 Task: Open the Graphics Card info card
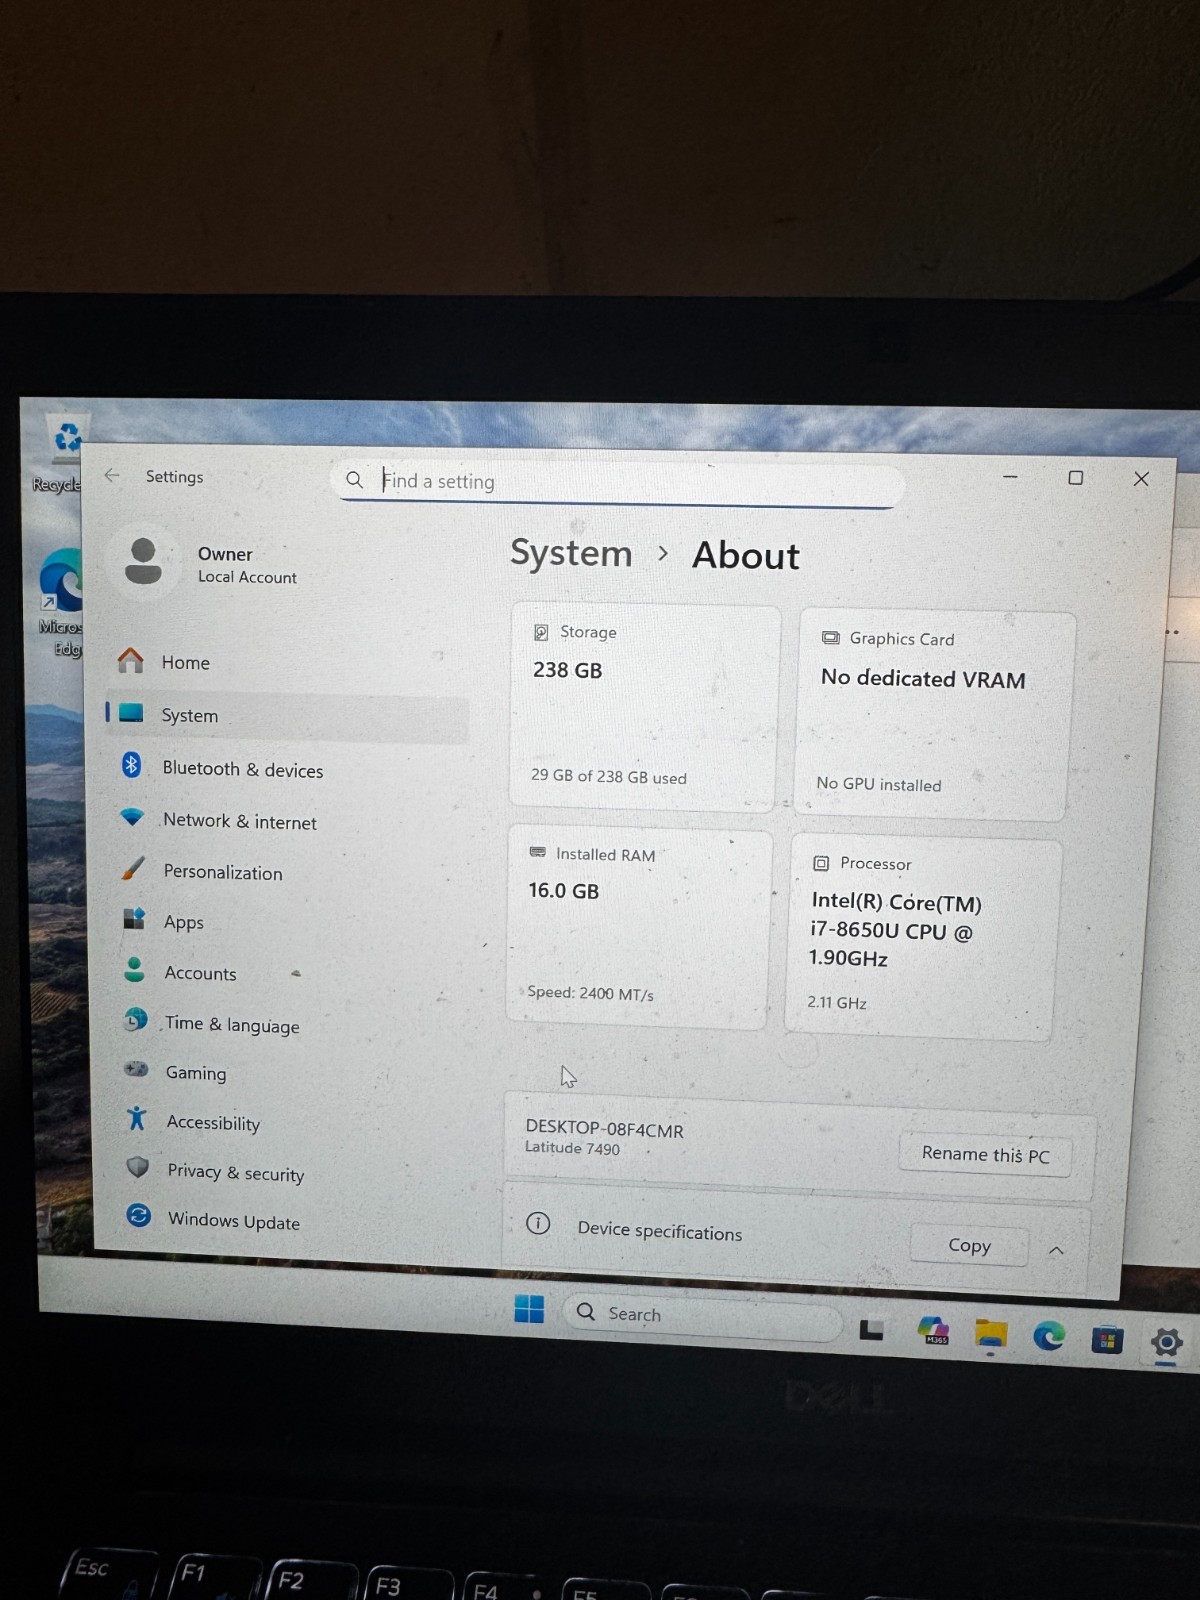tap(935, 714)
